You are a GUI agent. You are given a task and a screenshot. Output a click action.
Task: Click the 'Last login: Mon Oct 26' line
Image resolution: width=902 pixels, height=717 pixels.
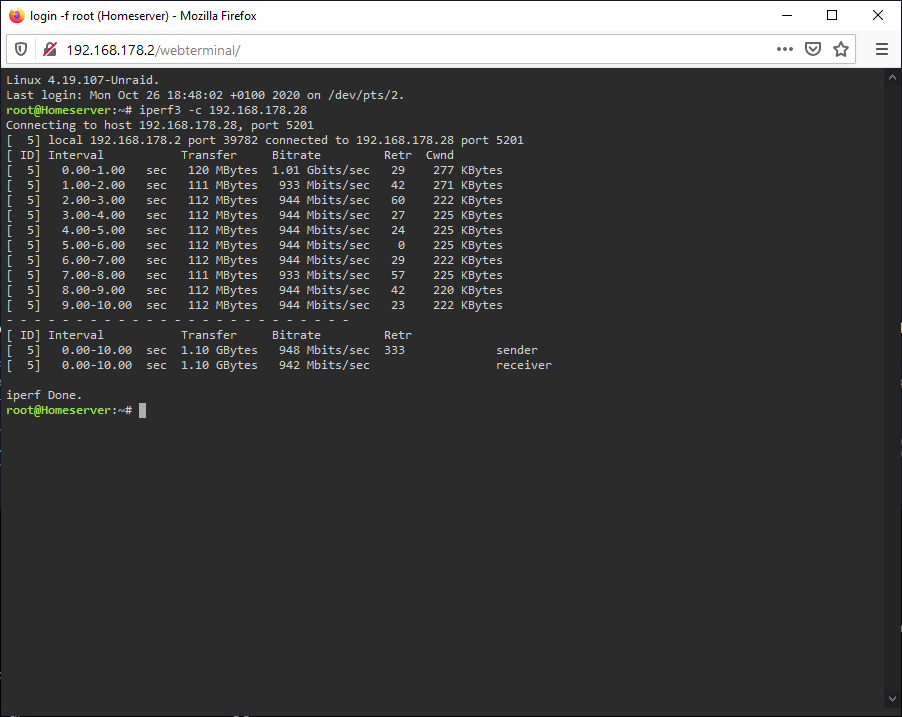click(205, 95)
